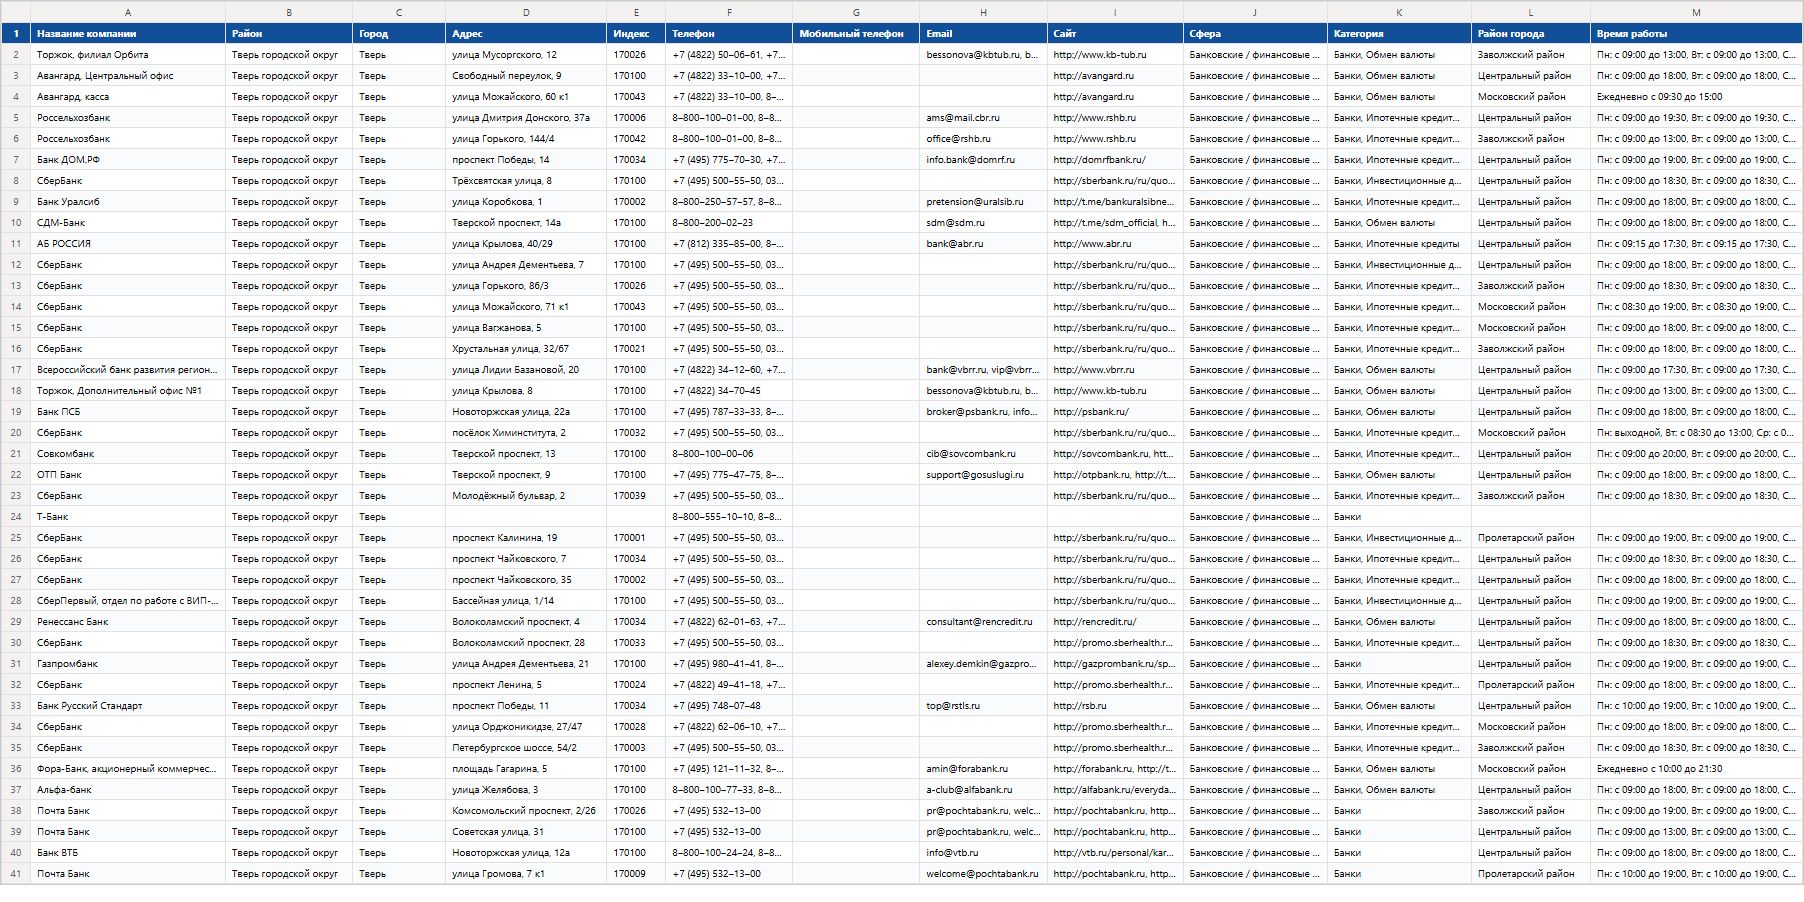Select email cell 'office@rshb.ru'

(x=984, y=139)
